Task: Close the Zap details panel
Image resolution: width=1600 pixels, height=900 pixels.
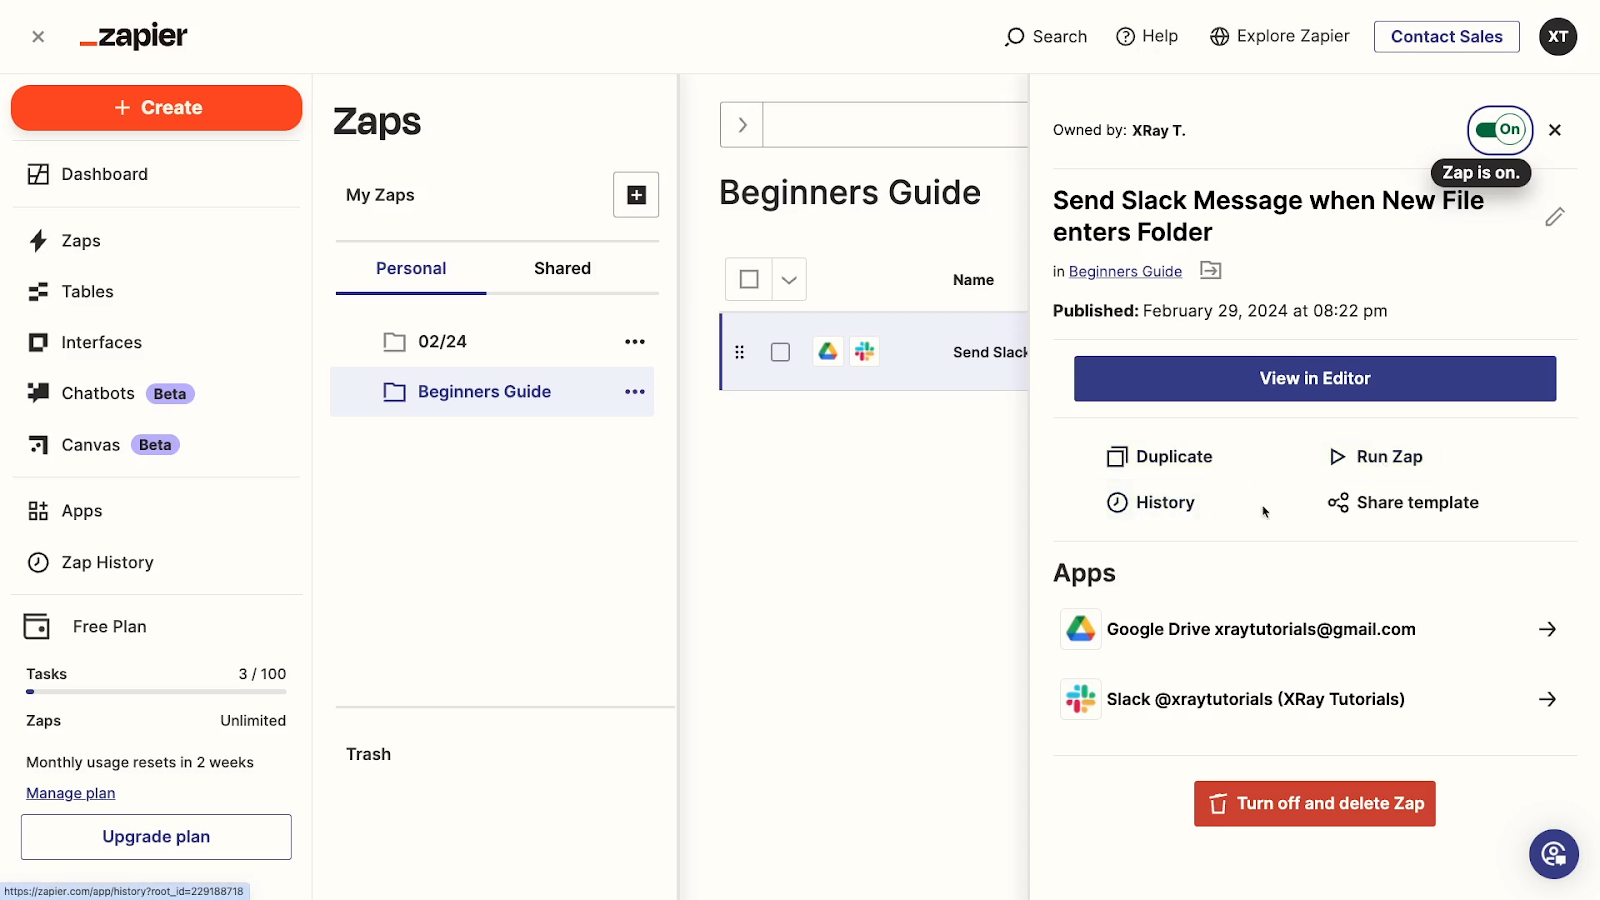Action: 1555,130
